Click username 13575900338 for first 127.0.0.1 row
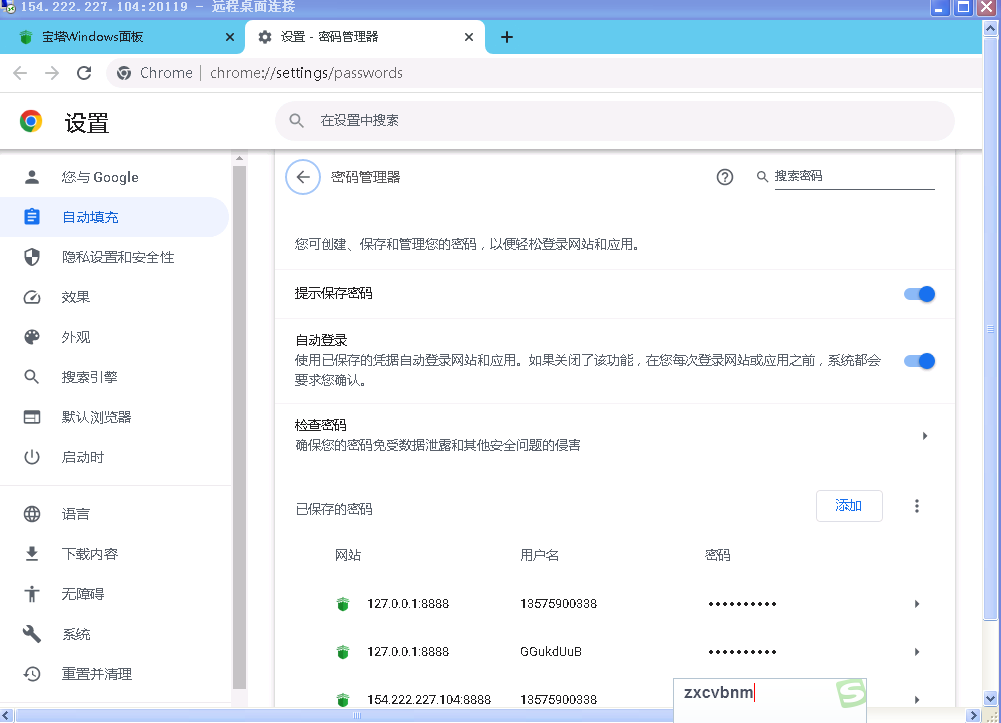1001x723 pixels. point(559,604)
